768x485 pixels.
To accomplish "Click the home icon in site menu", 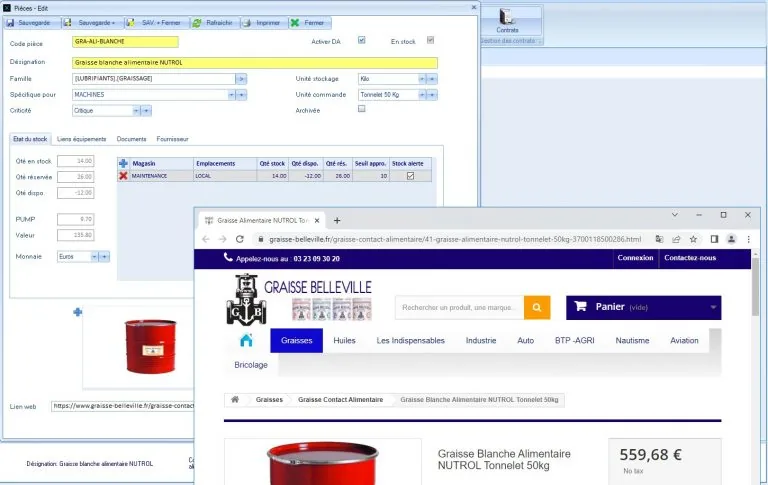I will coord(246,340).
